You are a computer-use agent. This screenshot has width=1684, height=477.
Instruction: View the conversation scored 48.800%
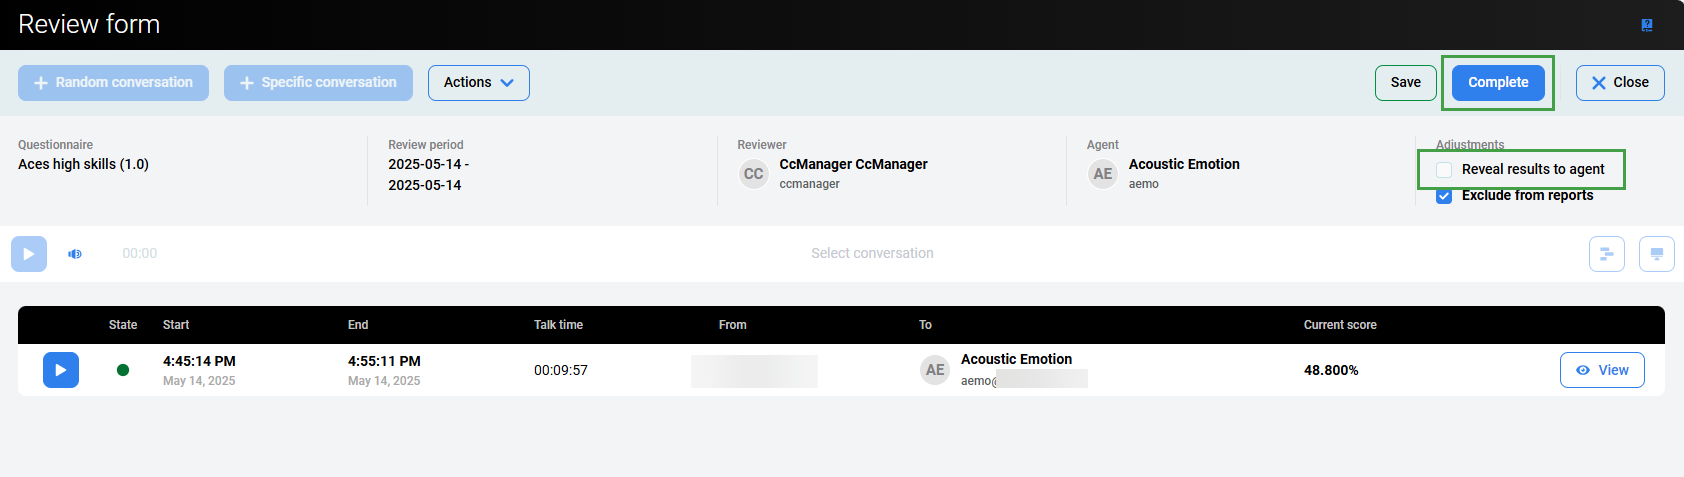1601,370
